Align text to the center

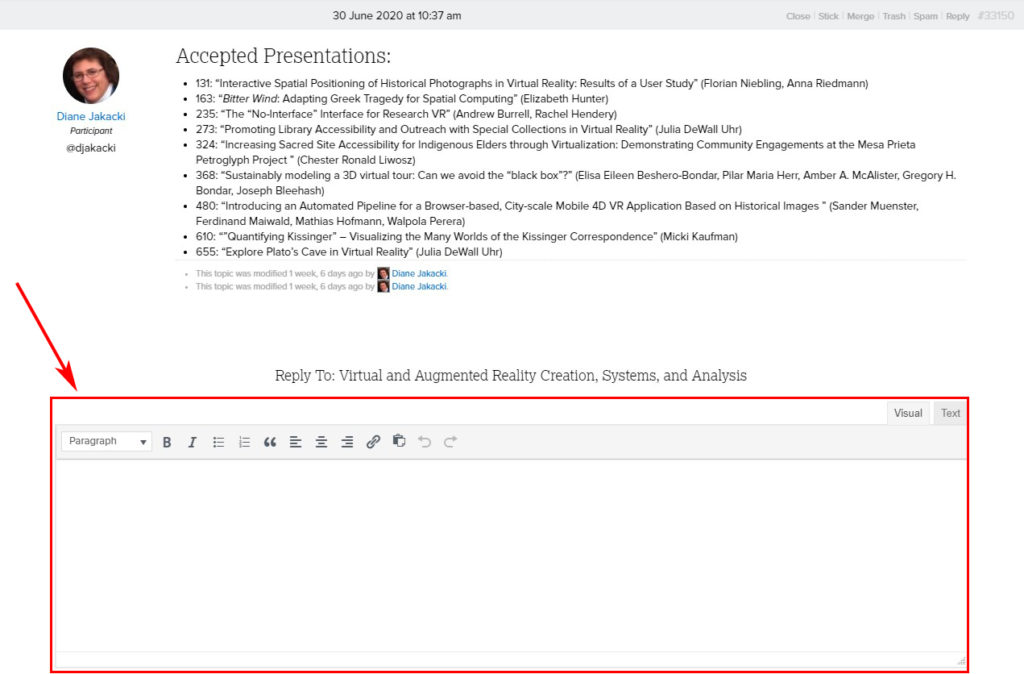click(x=321, y=441)
